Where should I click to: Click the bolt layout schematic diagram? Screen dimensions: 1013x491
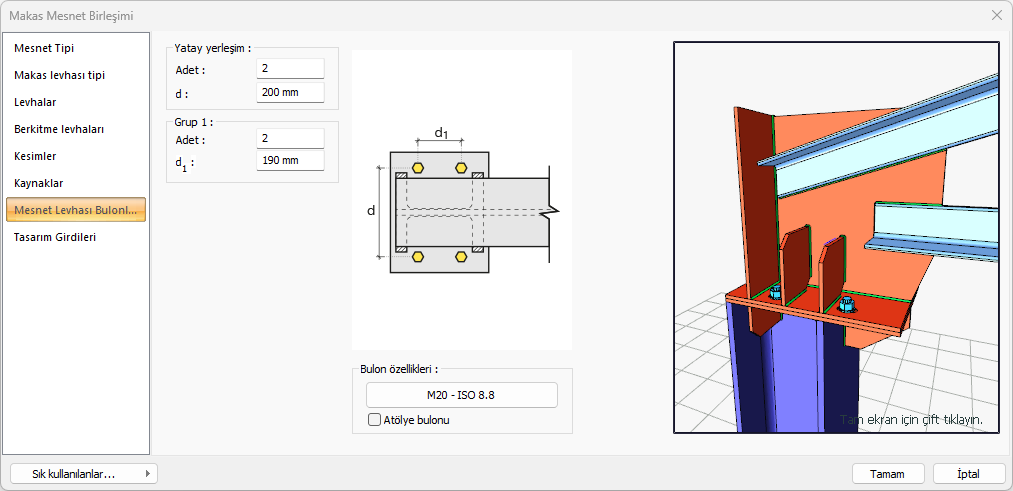[462, 200]
